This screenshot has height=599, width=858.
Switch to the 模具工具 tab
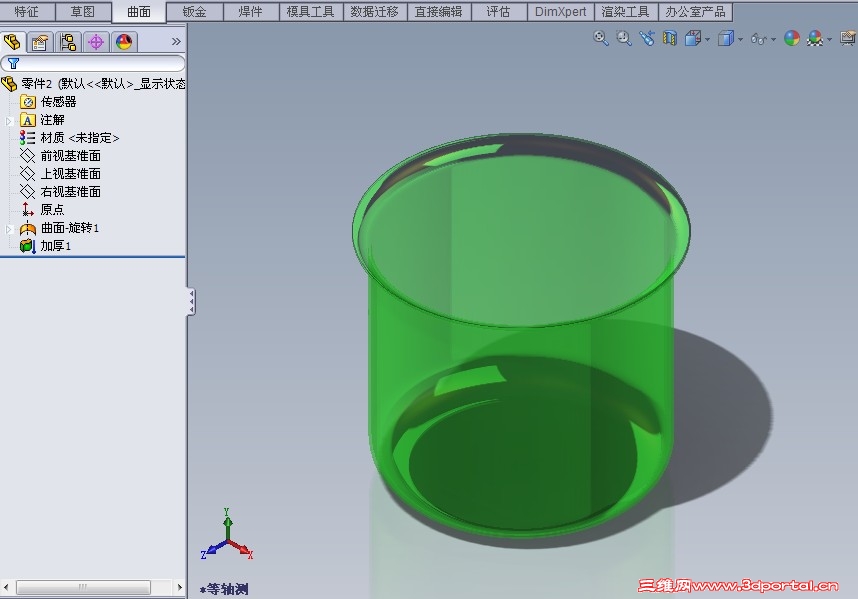coord(311,11)
